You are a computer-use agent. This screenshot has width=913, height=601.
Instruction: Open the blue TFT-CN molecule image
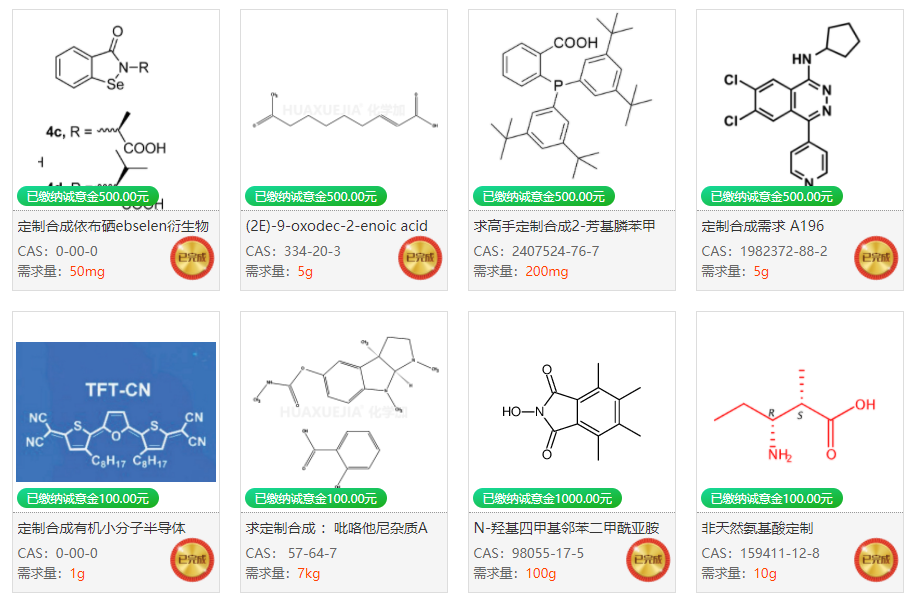(116, 412)
